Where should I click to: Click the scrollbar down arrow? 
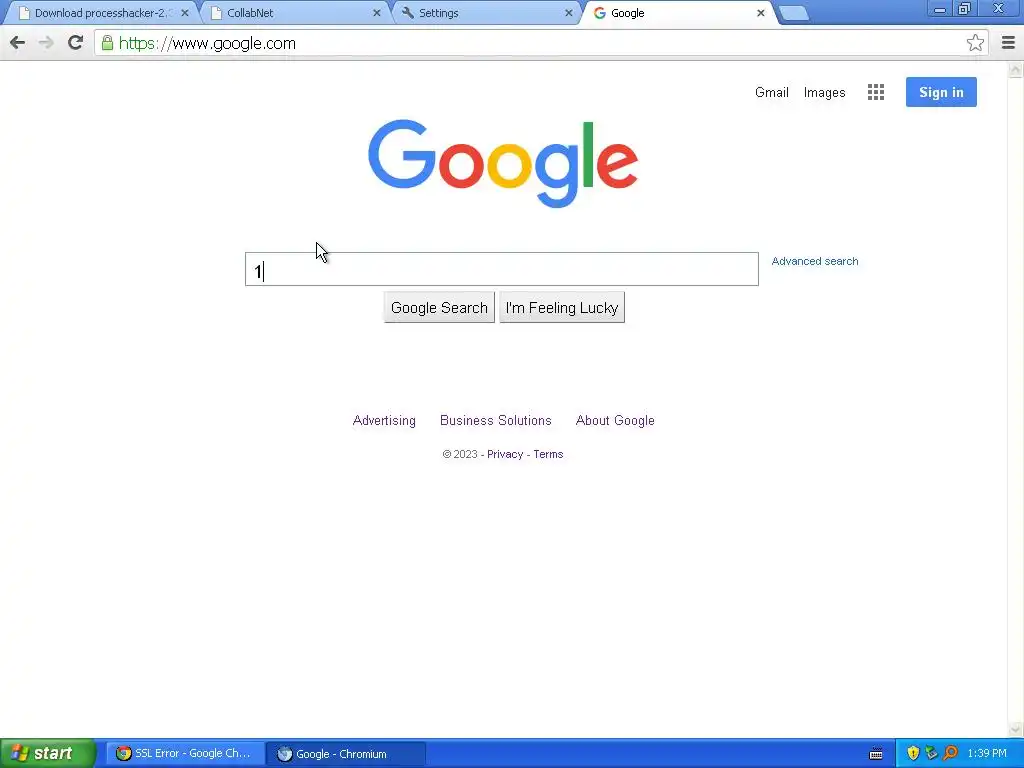(1016, 729)
